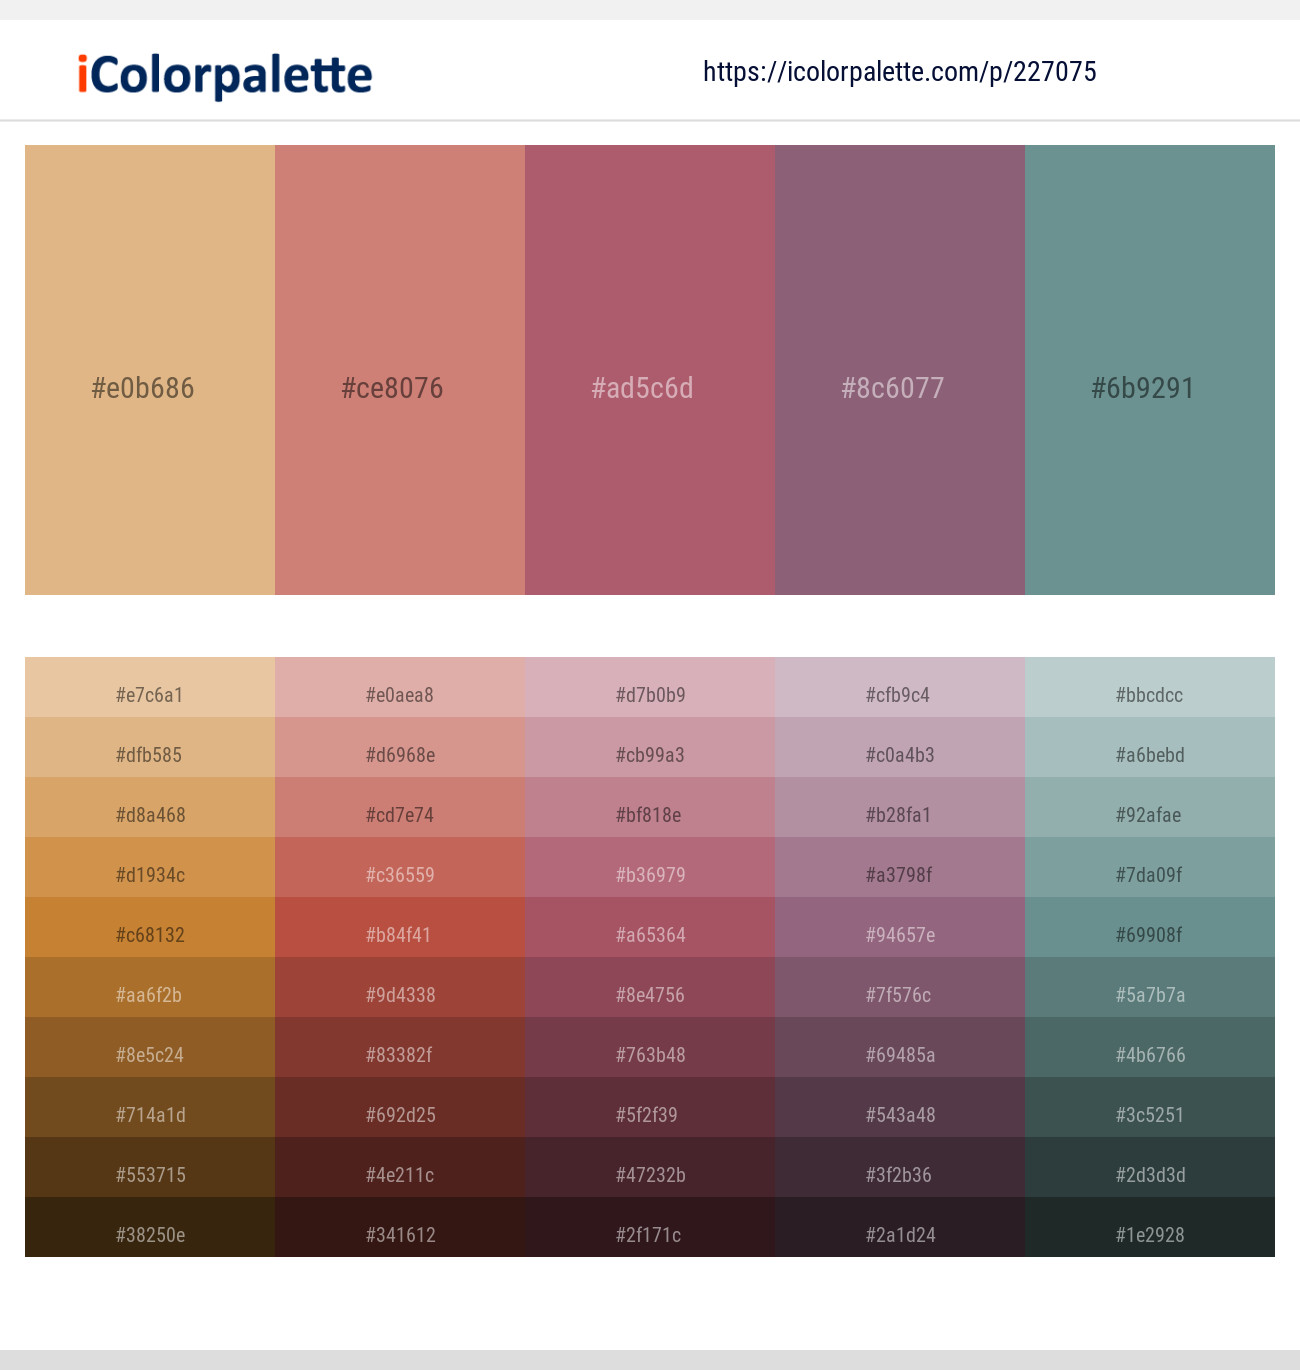Screen dimensions: 1300x1370
Task: Click the #b84f41 red shade swatch
Action: 400,927
